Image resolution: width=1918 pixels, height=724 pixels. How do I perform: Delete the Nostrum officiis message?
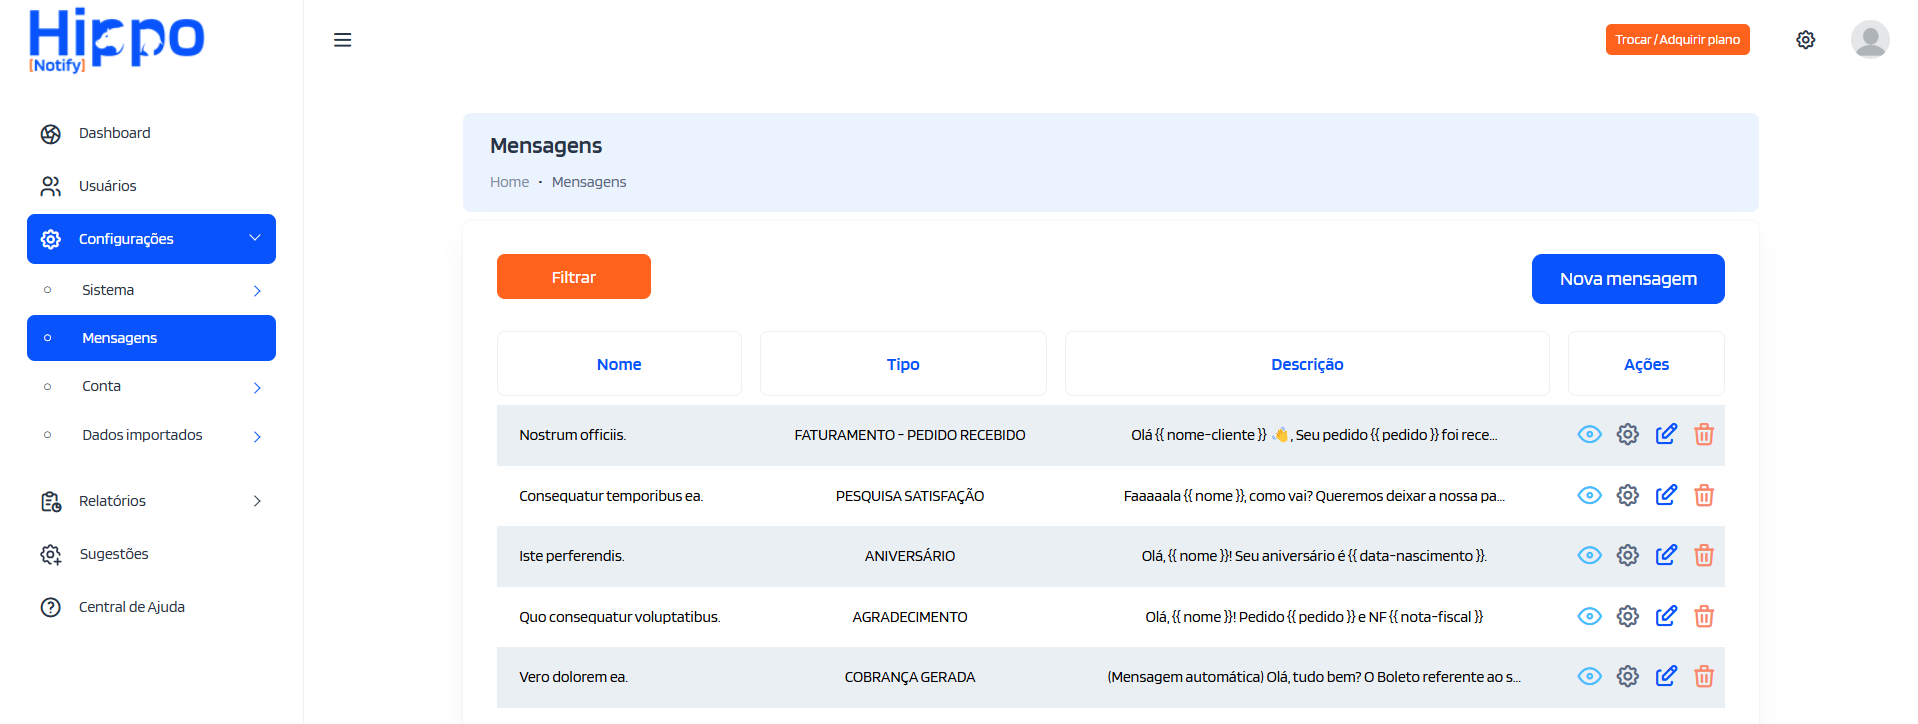[x=1704, y=435]
